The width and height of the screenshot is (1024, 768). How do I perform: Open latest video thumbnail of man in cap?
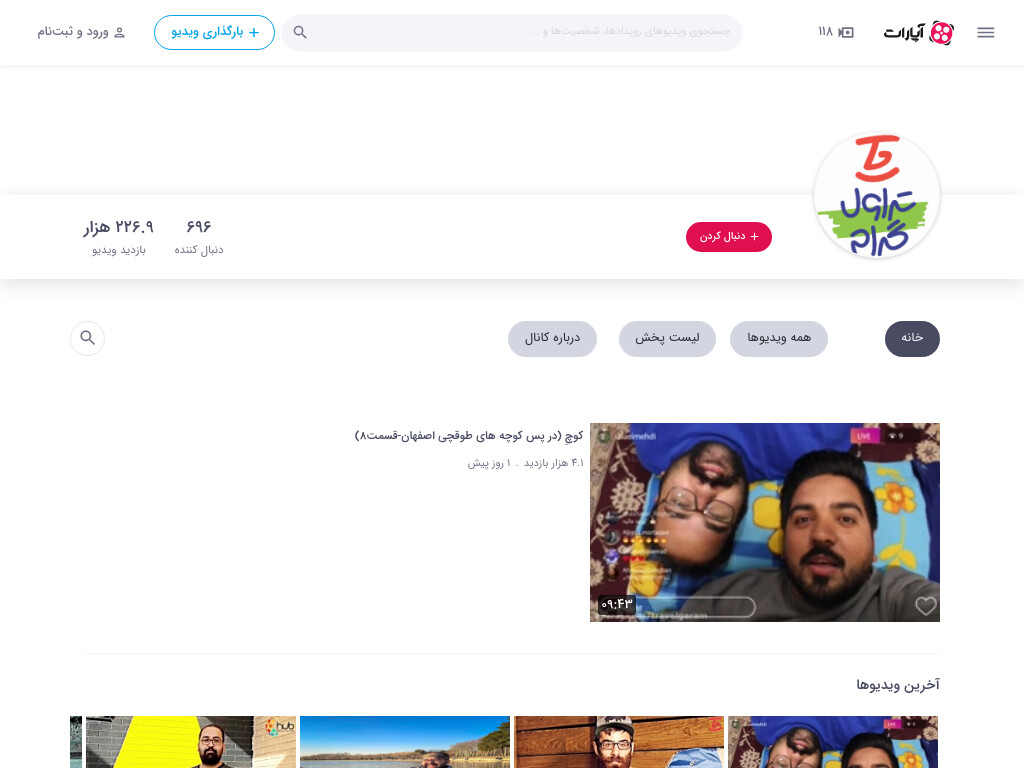click(618, 742)
